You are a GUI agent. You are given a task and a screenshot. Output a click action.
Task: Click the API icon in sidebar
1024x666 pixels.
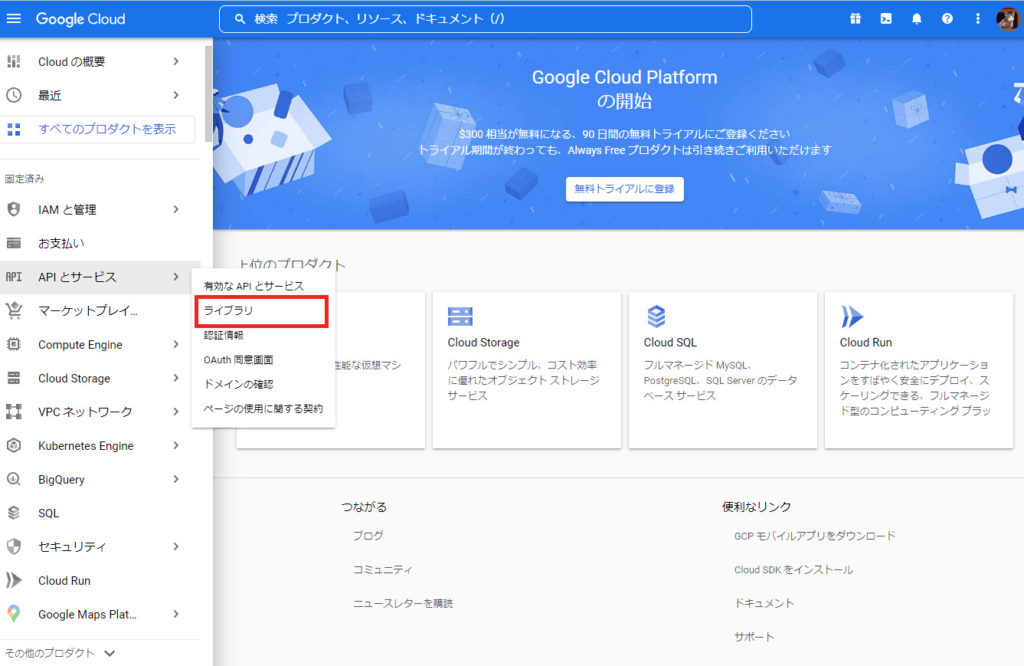(x=14, y=277)
